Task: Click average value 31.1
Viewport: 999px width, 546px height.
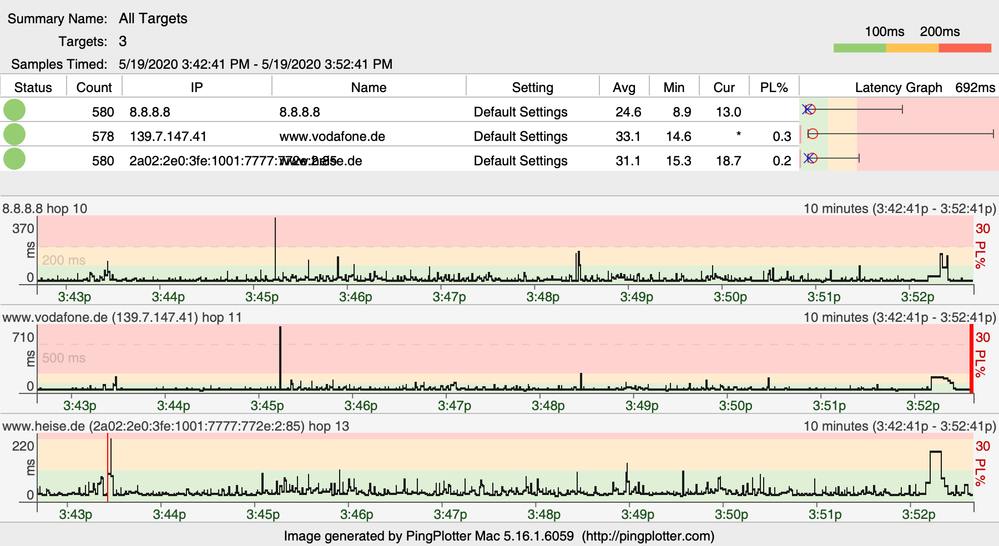Action: [x=628, y=161]
